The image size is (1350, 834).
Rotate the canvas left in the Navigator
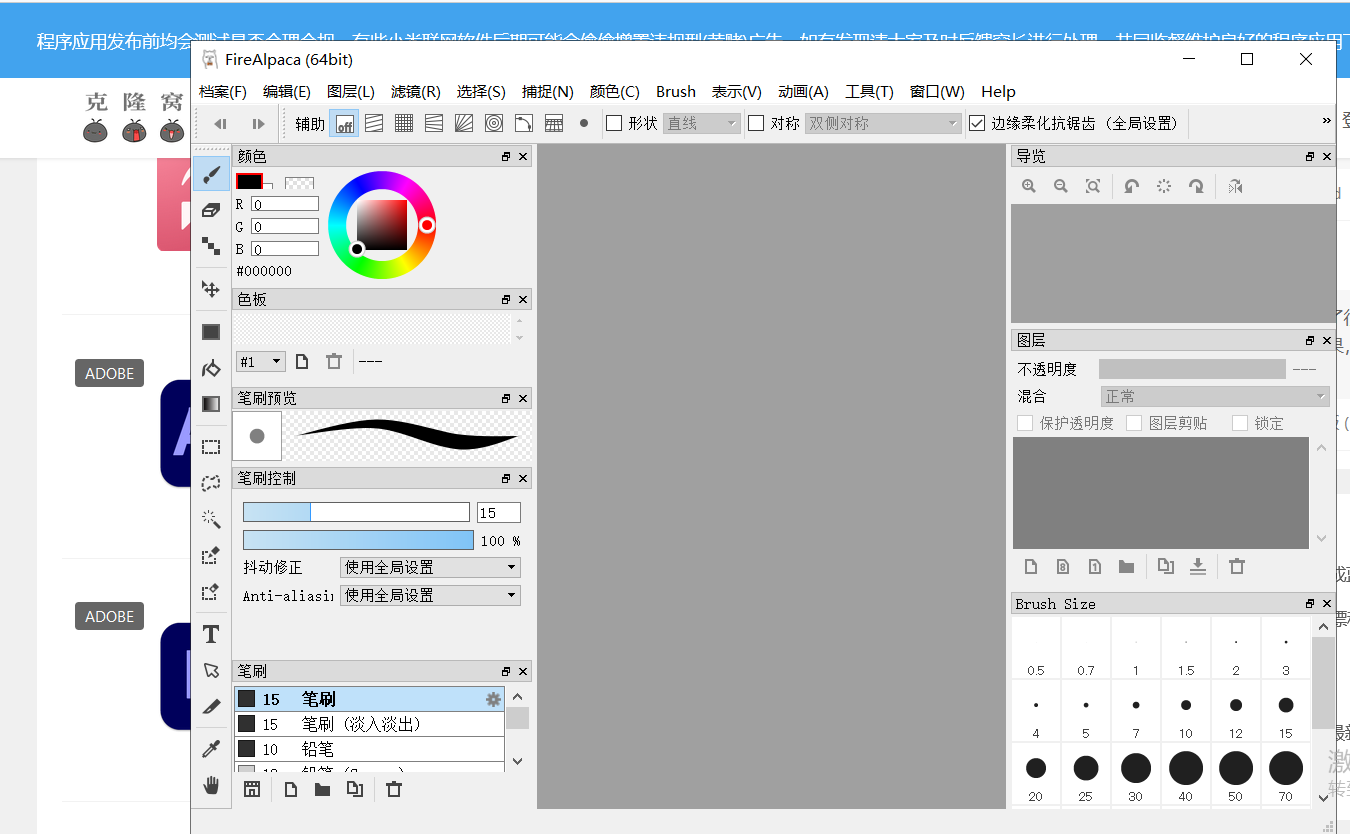click(x=1131, y=186)
